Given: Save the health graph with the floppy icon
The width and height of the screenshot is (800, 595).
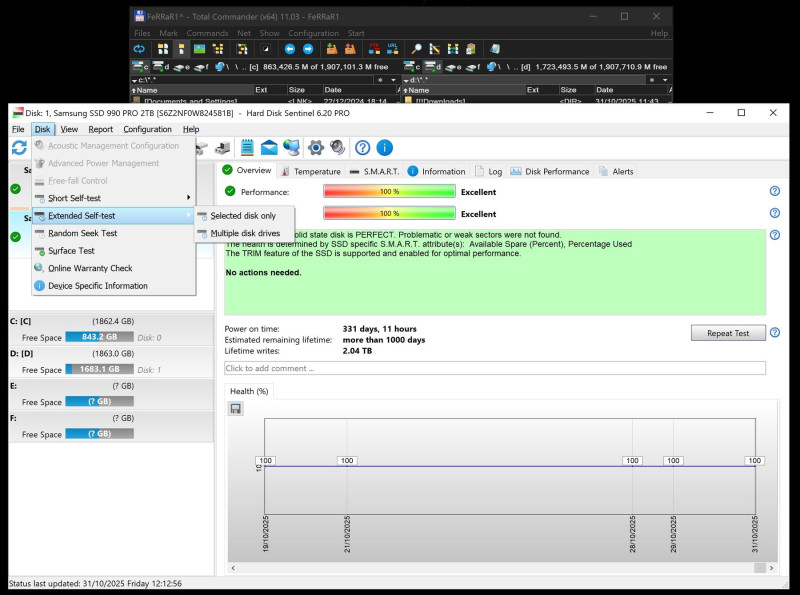Looking at the screenshot, I should point(235,409).
